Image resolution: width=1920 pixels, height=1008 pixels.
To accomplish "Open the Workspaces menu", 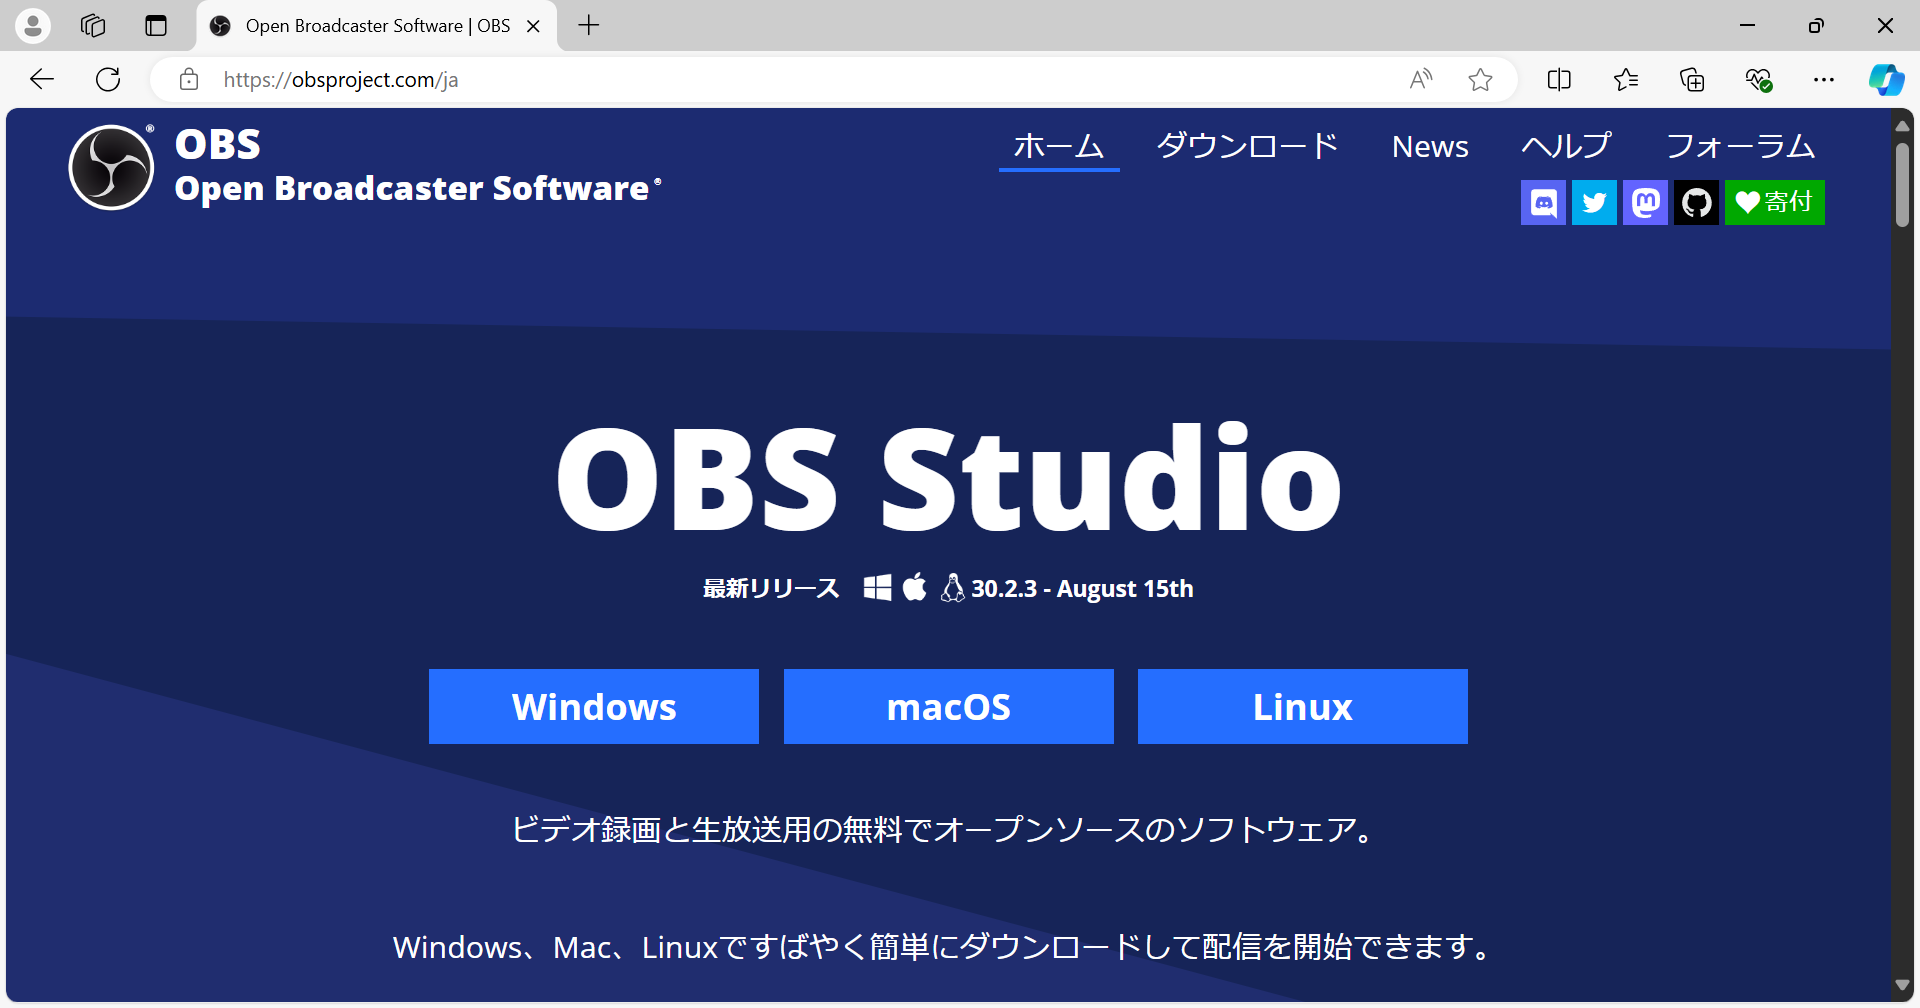I will click(93, 26).
